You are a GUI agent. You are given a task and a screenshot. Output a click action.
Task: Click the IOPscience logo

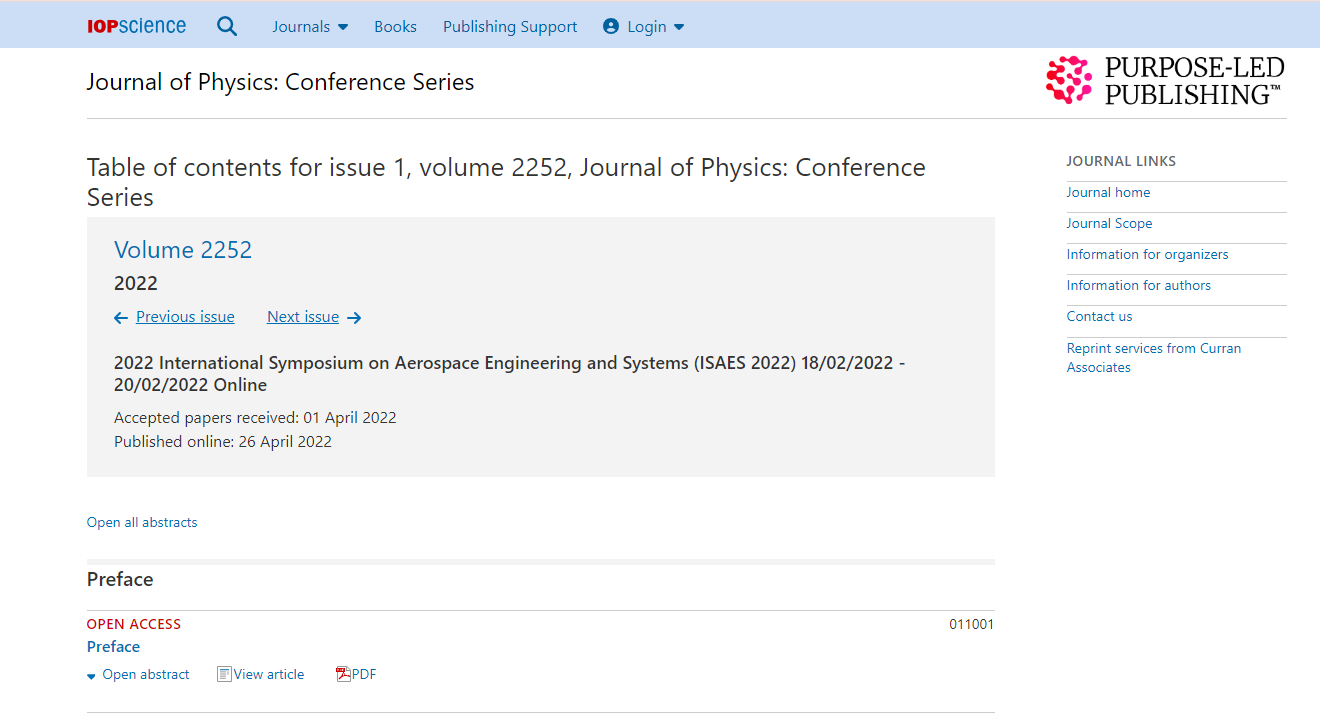(136, 27)
